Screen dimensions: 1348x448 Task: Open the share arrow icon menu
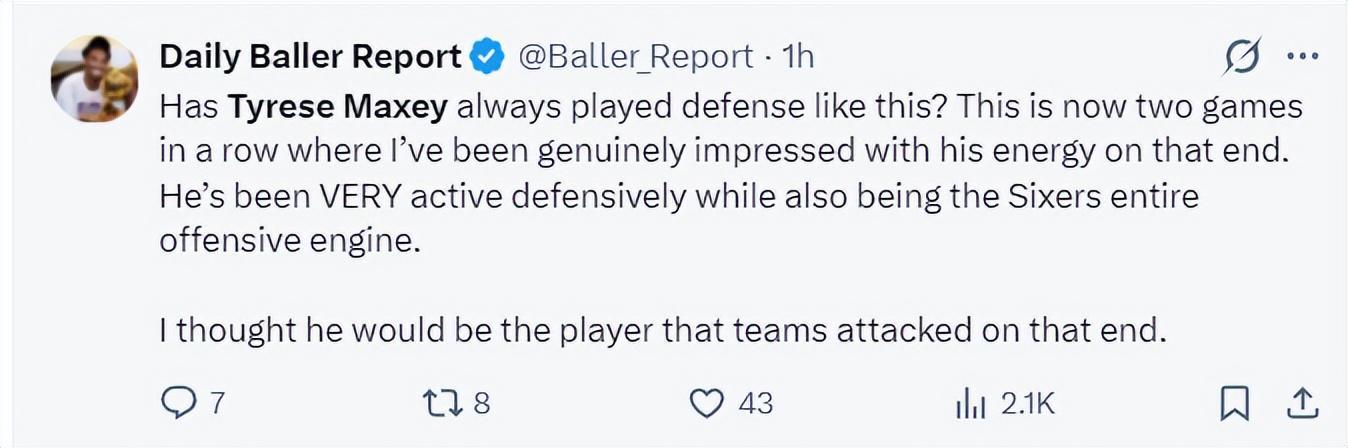tap(1300, 403)
